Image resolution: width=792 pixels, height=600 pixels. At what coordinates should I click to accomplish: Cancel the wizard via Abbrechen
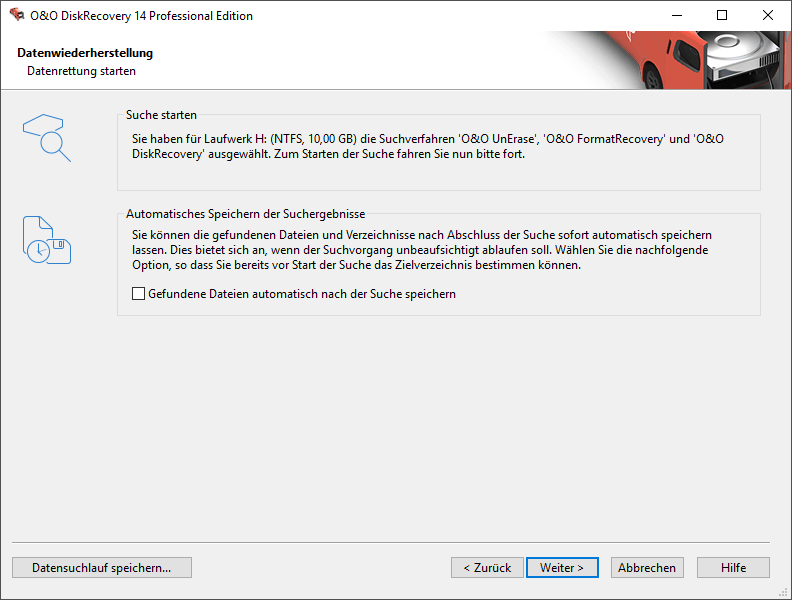647,568
